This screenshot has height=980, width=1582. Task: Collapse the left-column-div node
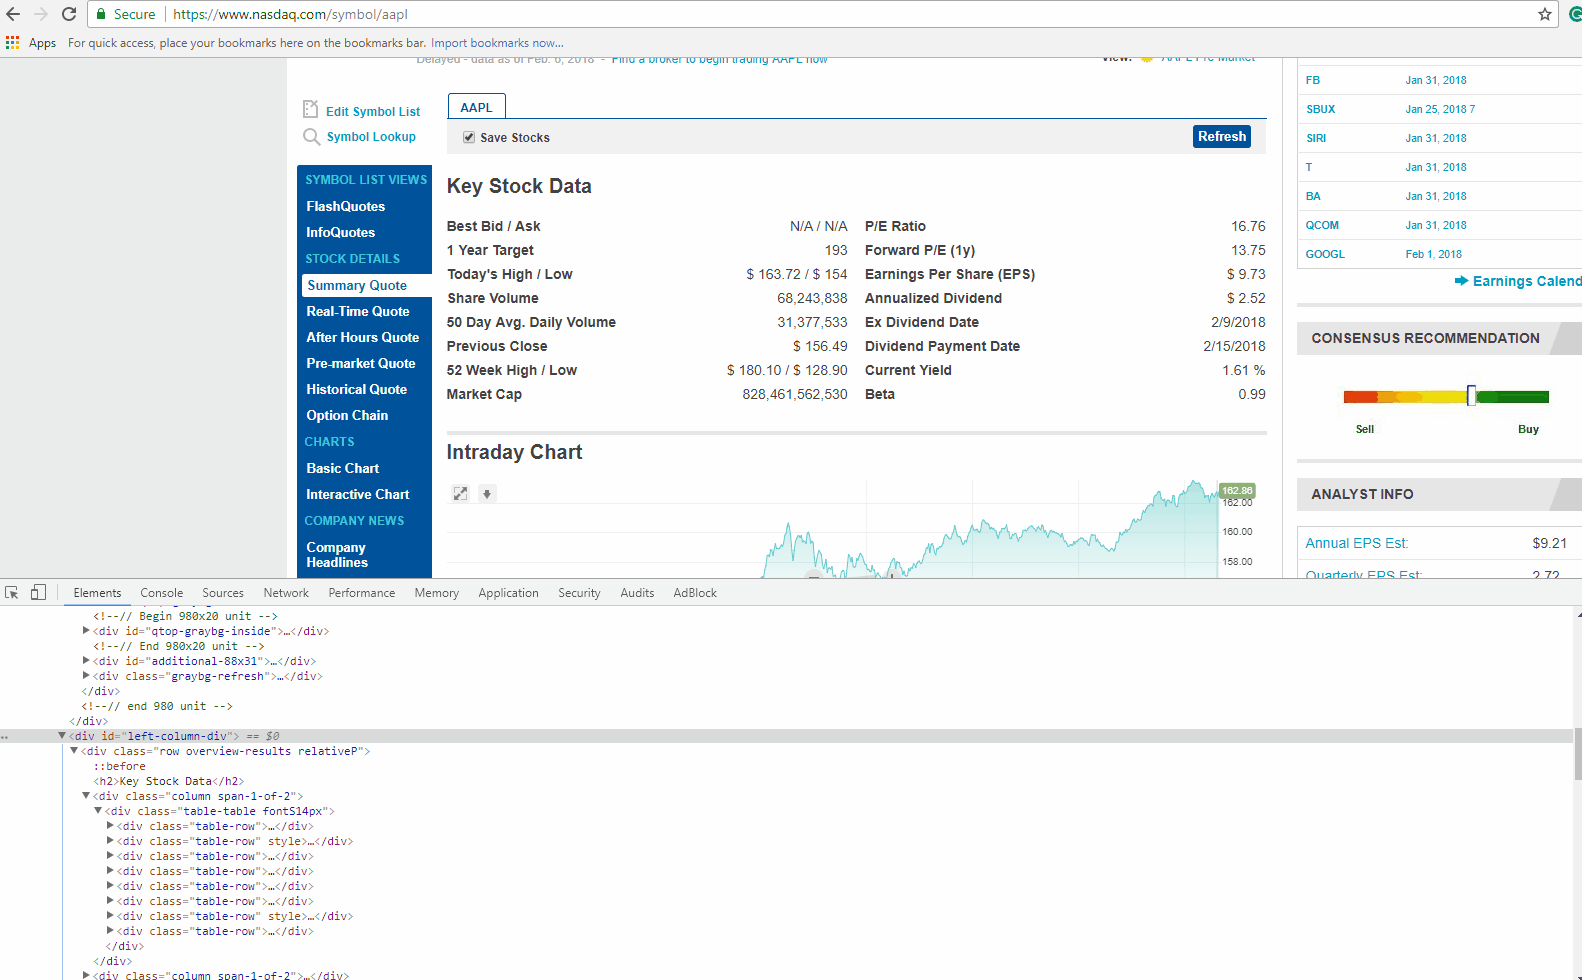(62, 736)
